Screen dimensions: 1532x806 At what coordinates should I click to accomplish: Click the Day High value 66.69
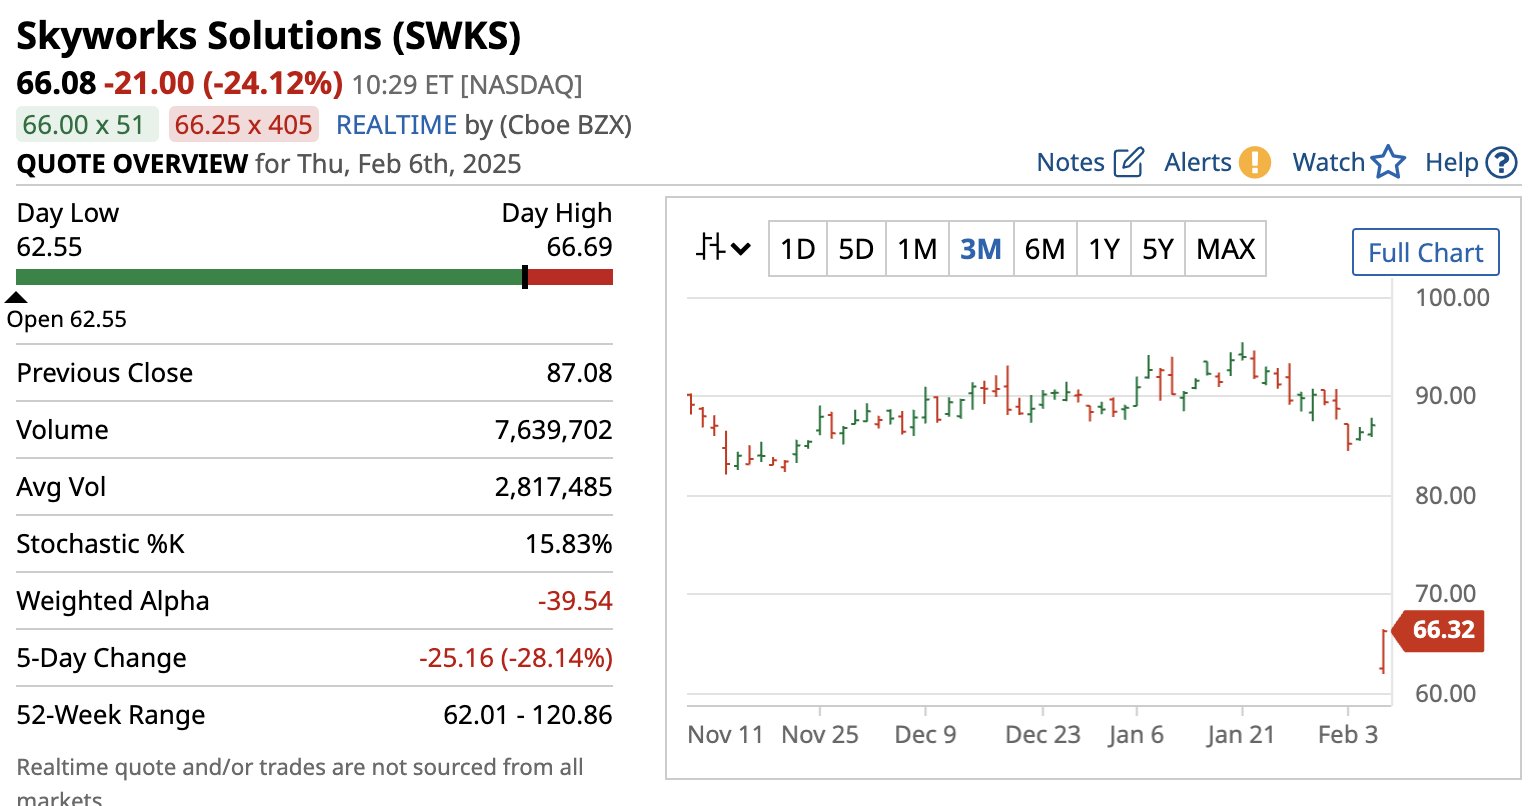(x=579, y=247)
